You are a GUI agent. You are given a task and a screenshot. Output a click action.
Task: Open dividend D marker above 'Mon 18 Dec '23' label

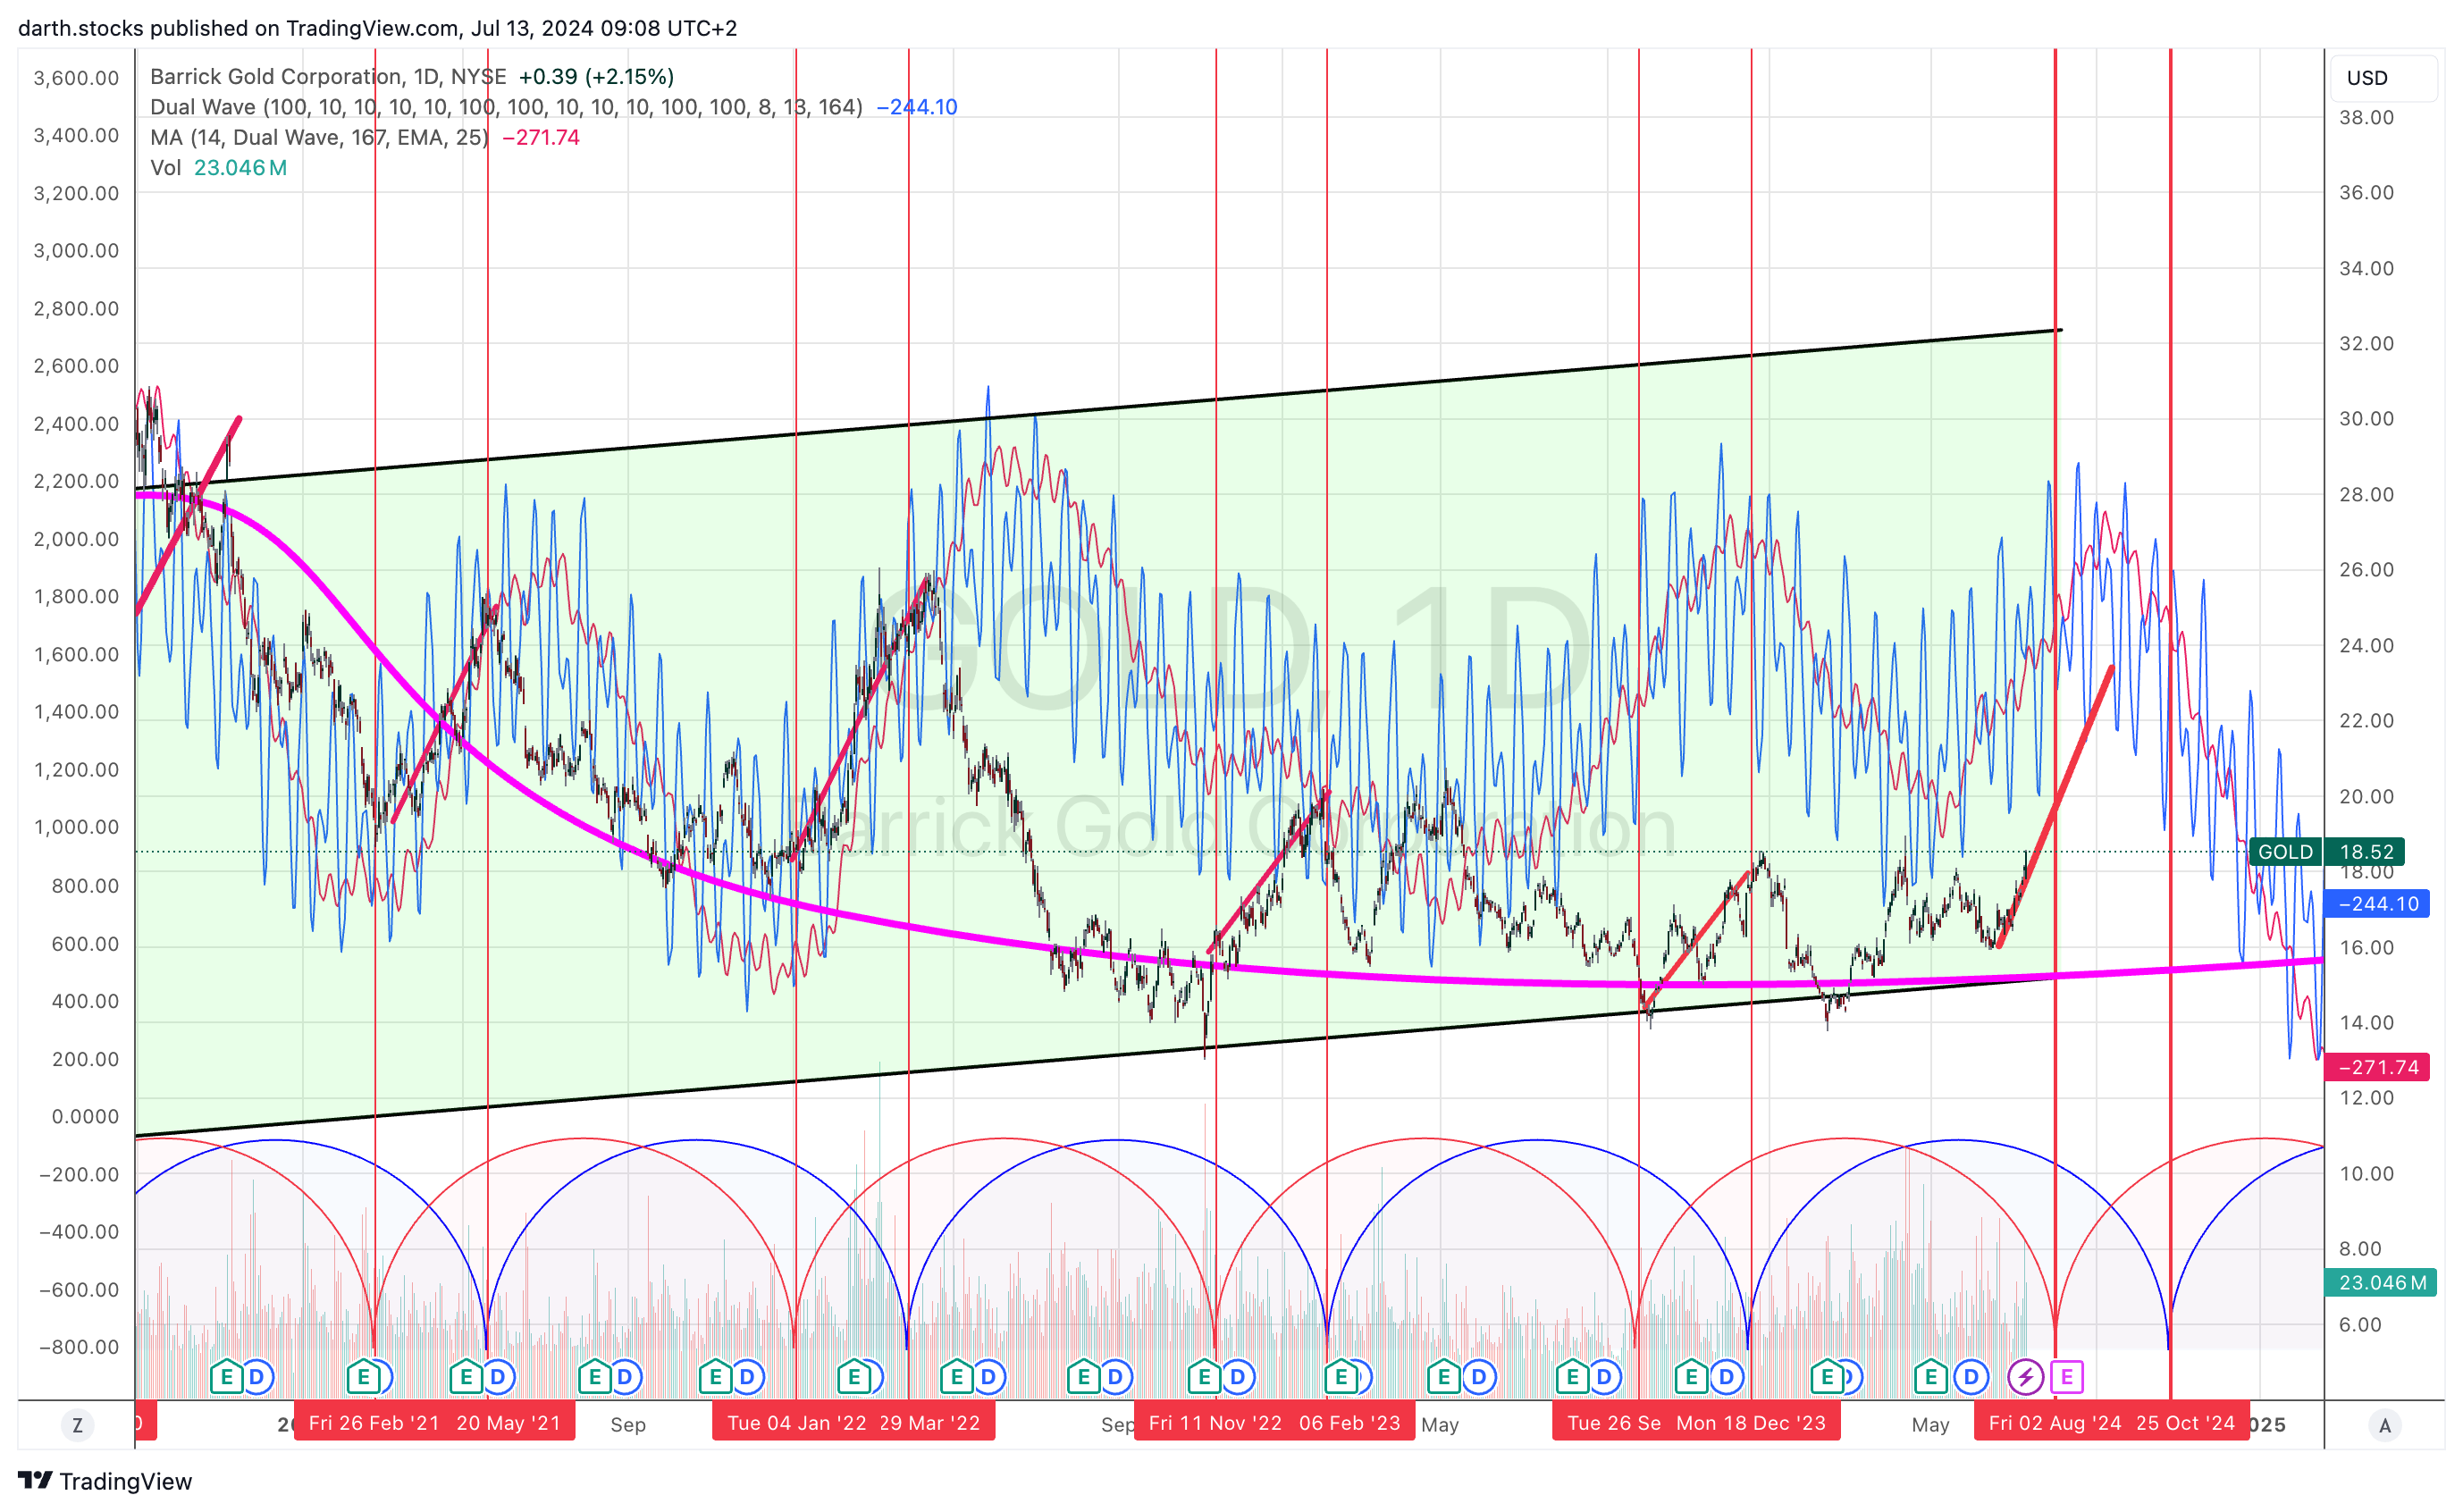click(1726, 1377)
